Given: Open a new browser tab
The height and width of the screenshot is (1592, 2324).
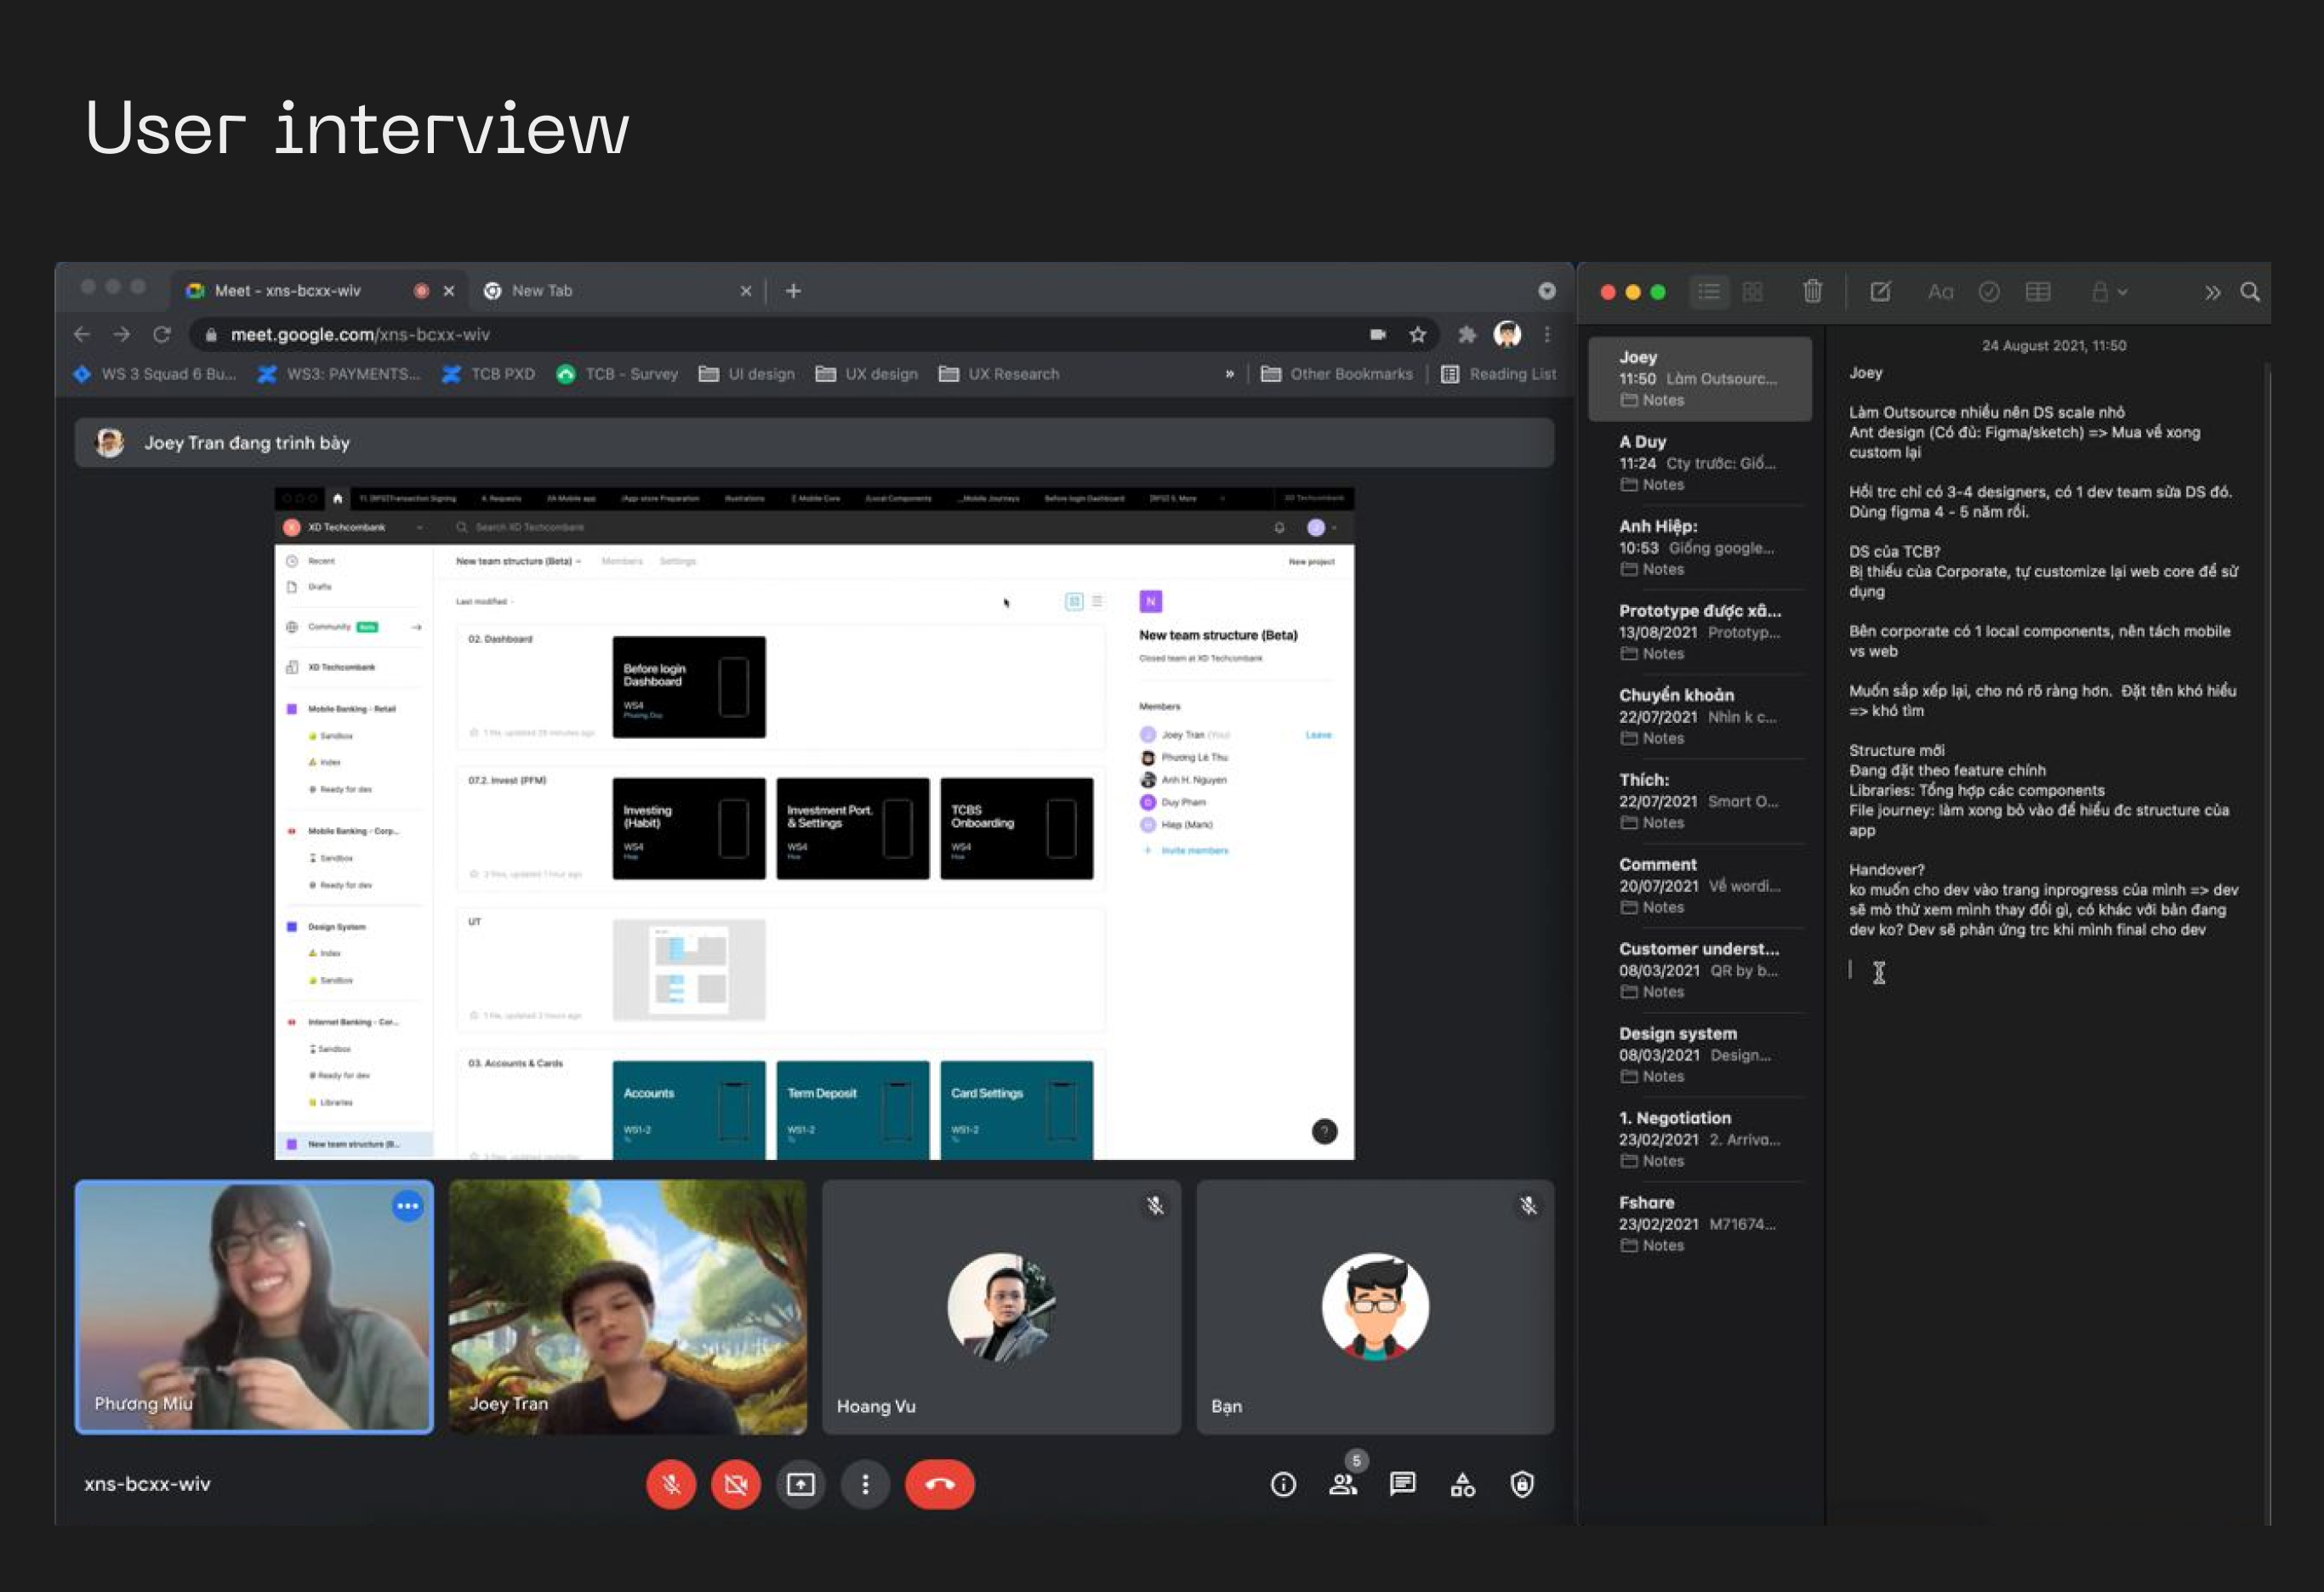Looking at the screenshot, I should [x=793, y=291].
